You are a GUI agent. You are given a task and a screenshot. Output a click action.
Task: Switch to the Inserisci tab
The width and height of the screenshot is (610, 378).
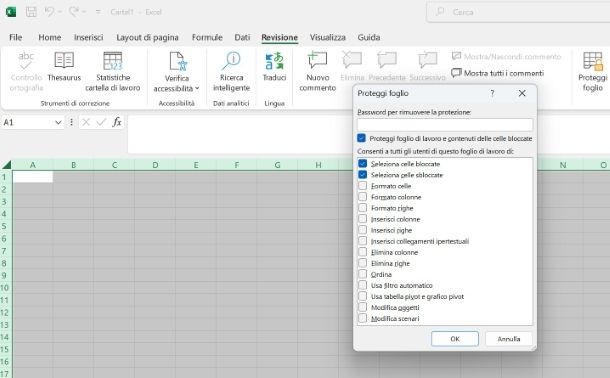(88, 37)
